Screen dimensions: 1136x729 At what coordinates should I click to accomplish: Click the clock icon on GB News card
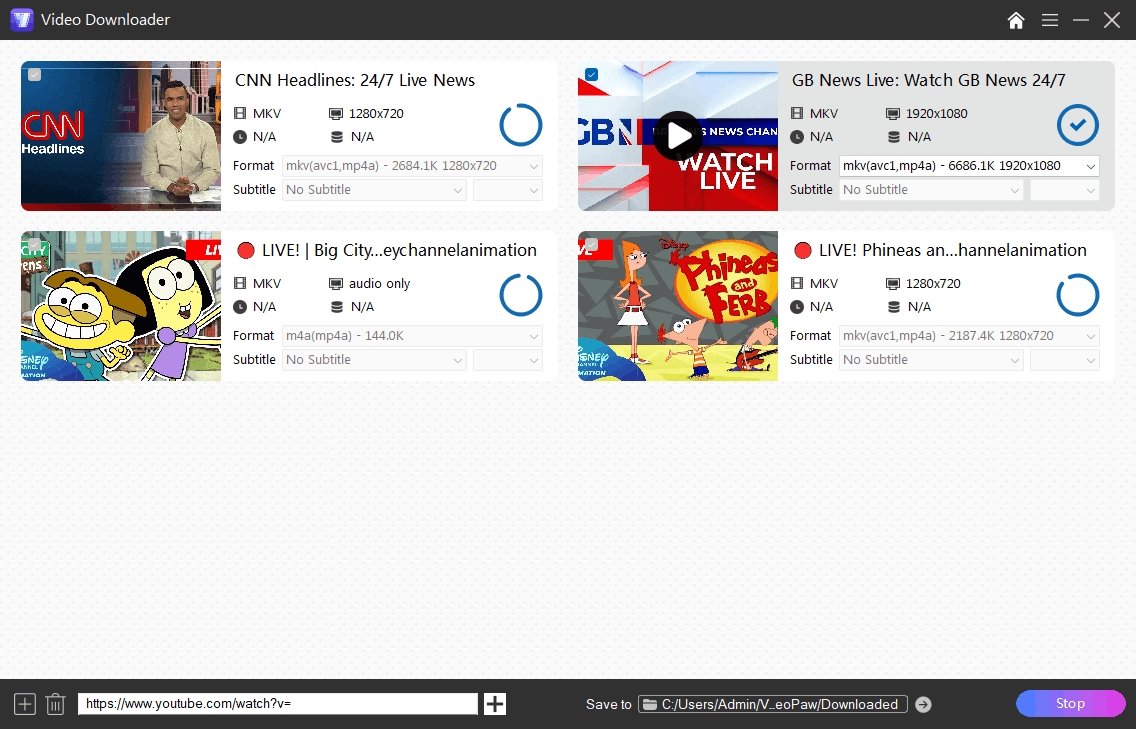[797, 137]
